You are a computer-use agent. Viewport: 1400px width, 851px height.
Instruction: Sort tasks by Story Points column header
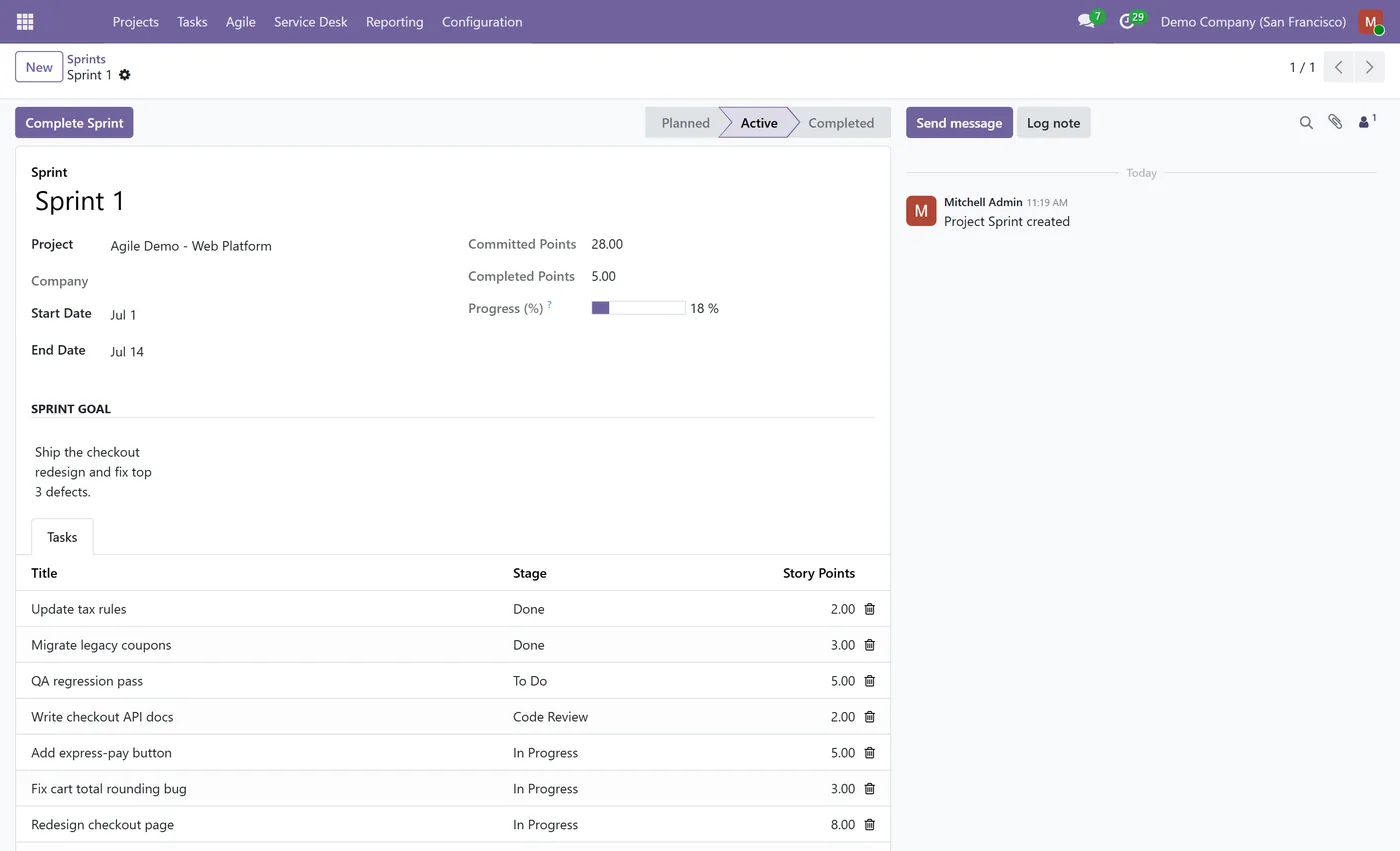click(x=818, y=573)
